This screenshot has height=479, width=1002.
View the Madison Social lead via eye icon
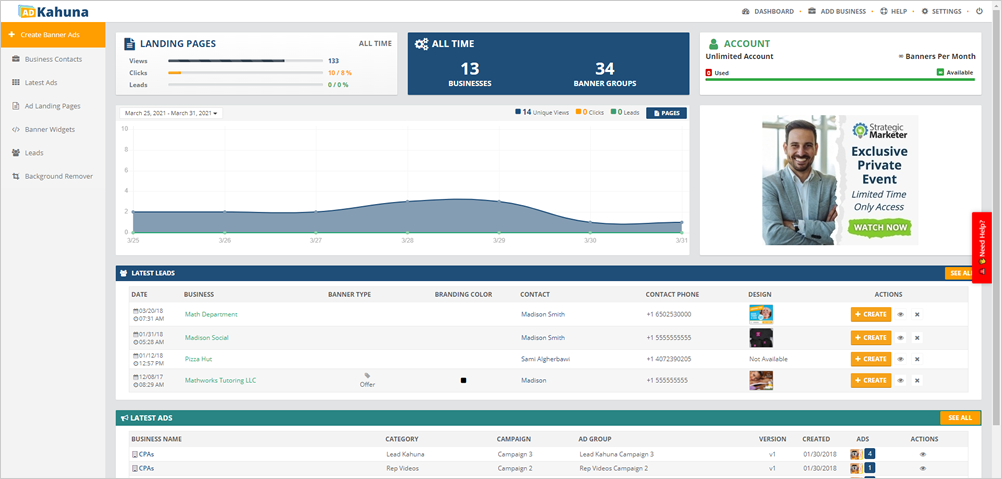pyautogui.click(x=900, y=337)
